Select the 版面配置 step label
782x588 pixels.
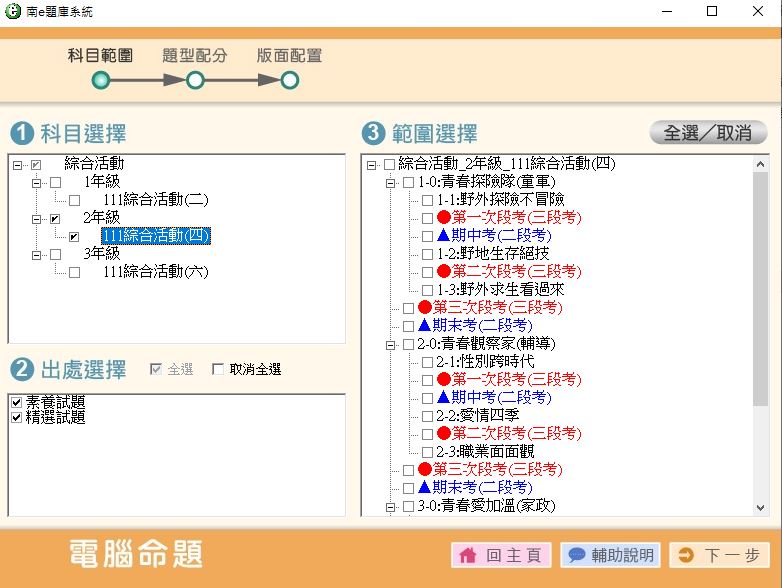click(x=289, y=55)
